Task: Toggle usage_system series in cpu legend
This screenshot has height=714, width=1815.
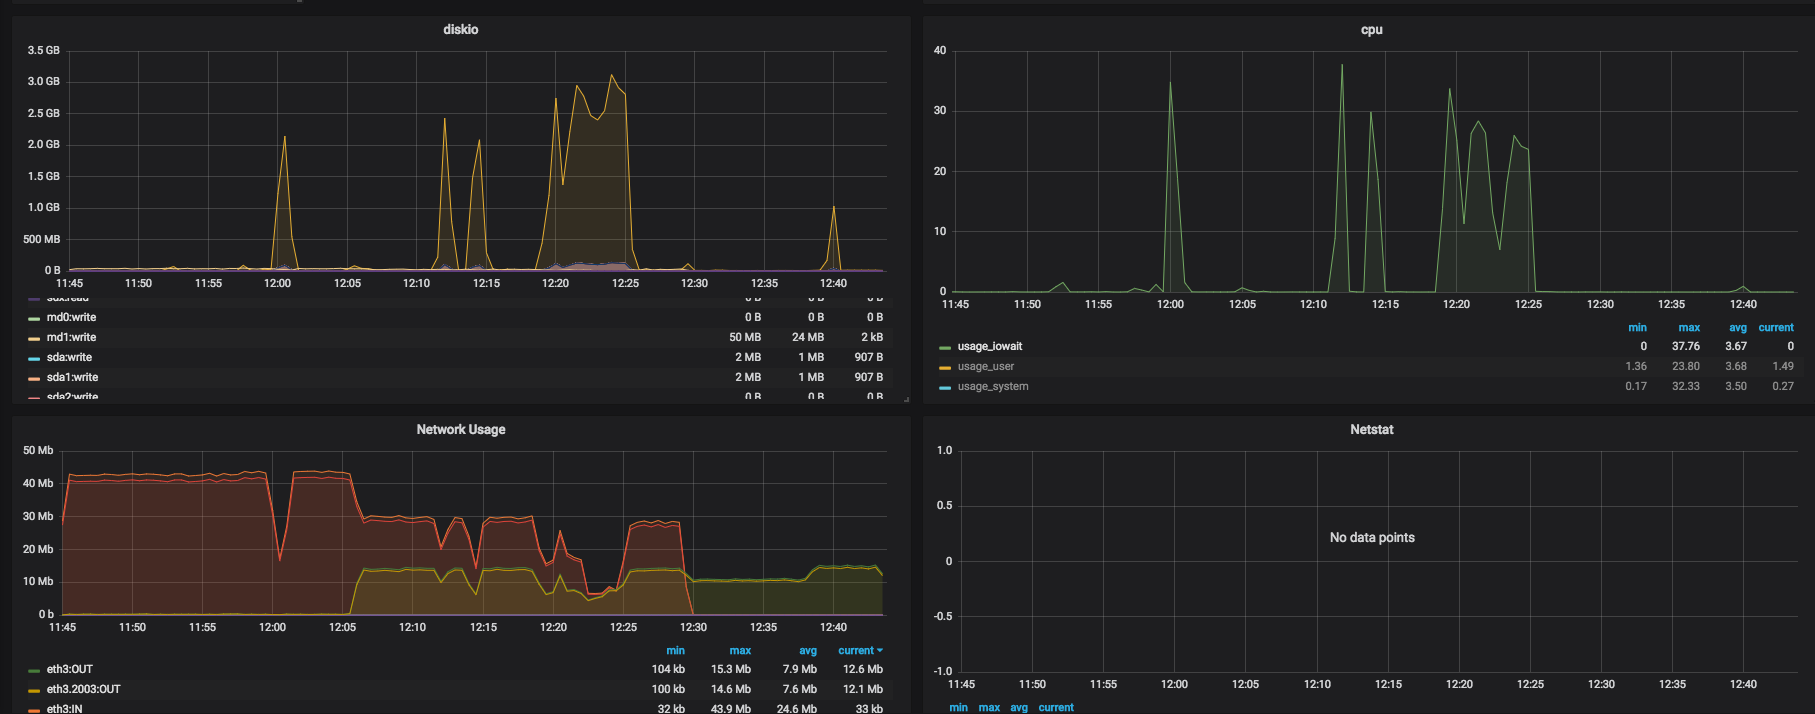Action: (992, 387)
